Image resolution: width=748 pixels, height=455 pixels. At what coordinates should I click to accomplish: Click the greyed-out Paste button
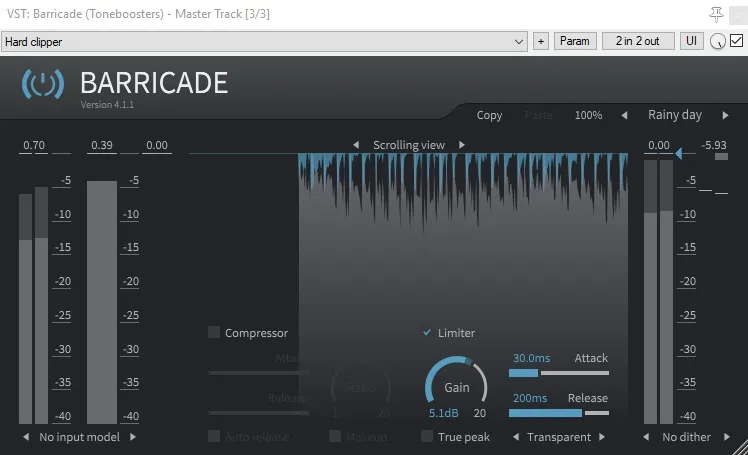[x=538, y=115]
